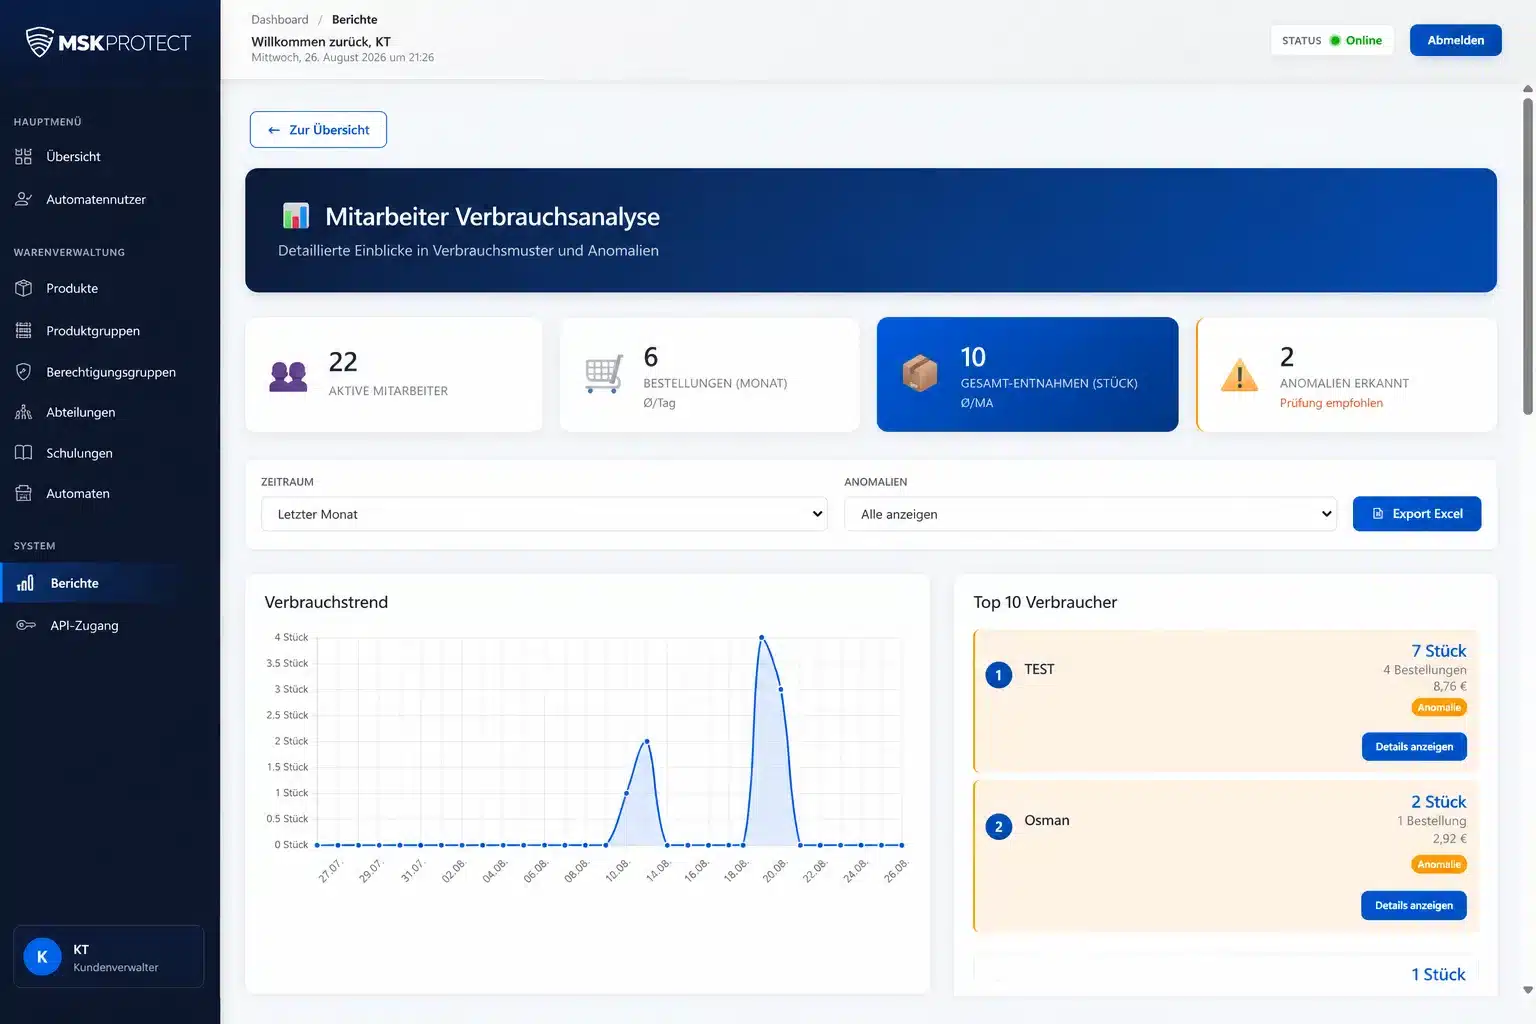The image size is (1536, 1024).
Task: Click the Excel file icon on Export button
Action: click(1378, 514)
